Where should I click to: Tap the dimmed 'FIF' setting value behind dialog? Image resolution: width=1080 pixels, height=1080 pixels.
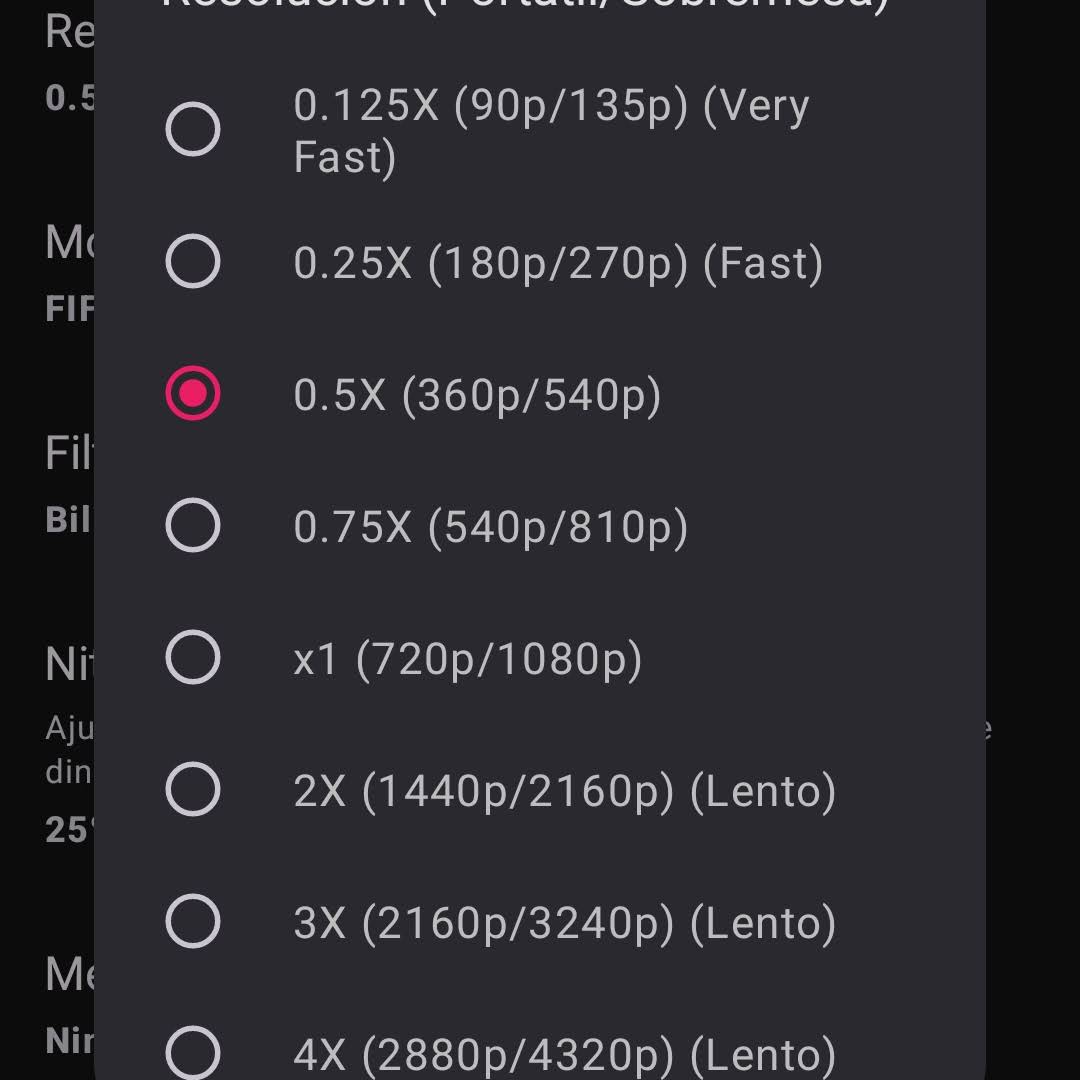70,309
